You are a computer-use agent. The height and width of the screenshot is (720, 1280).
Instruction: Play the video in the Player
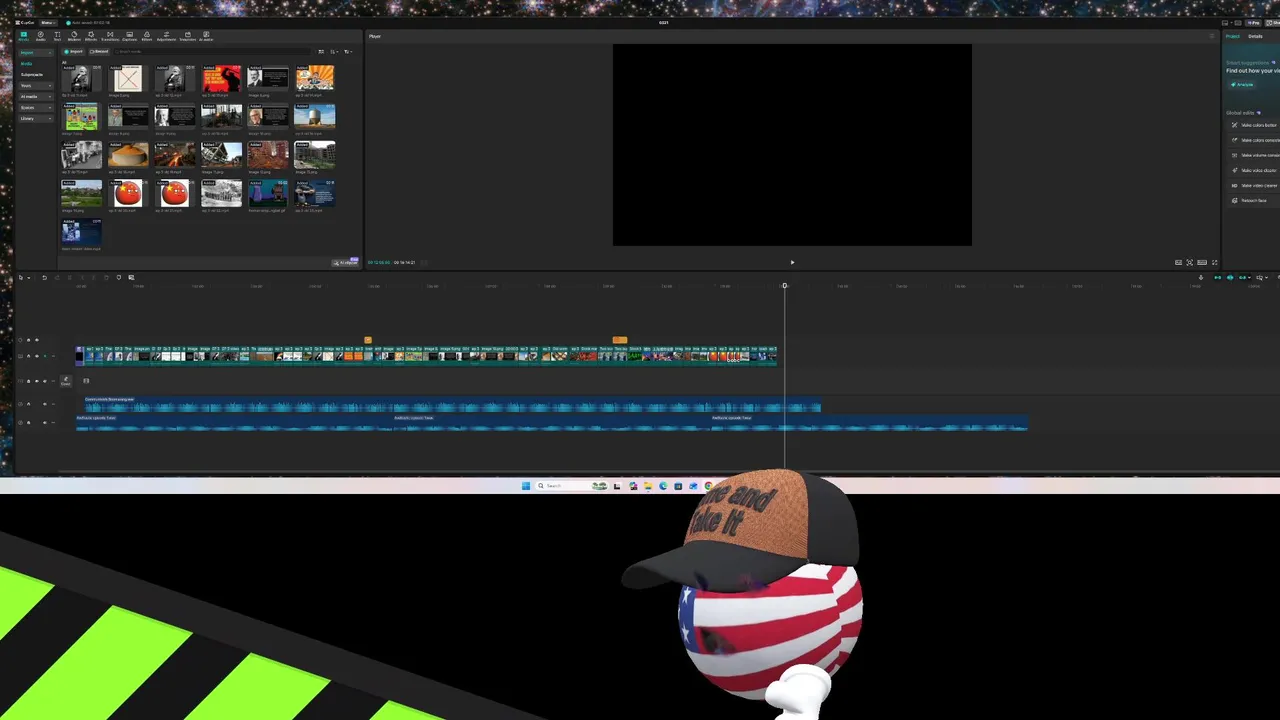pos(792,262)
